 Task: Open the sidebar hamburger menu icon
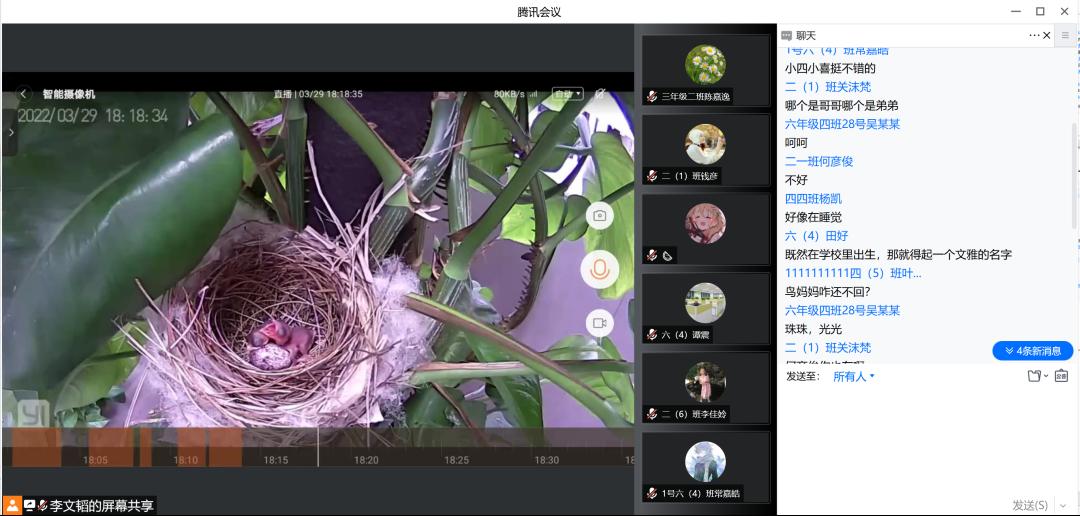coord(1065,35)
